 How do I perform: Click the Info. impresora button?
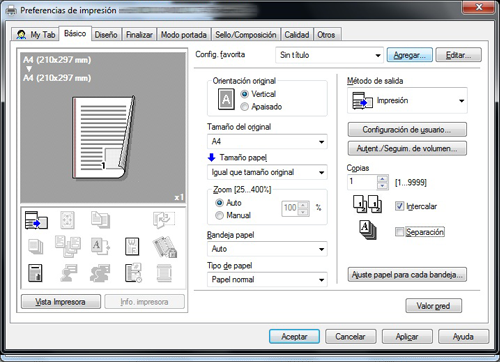pos(144,302)
